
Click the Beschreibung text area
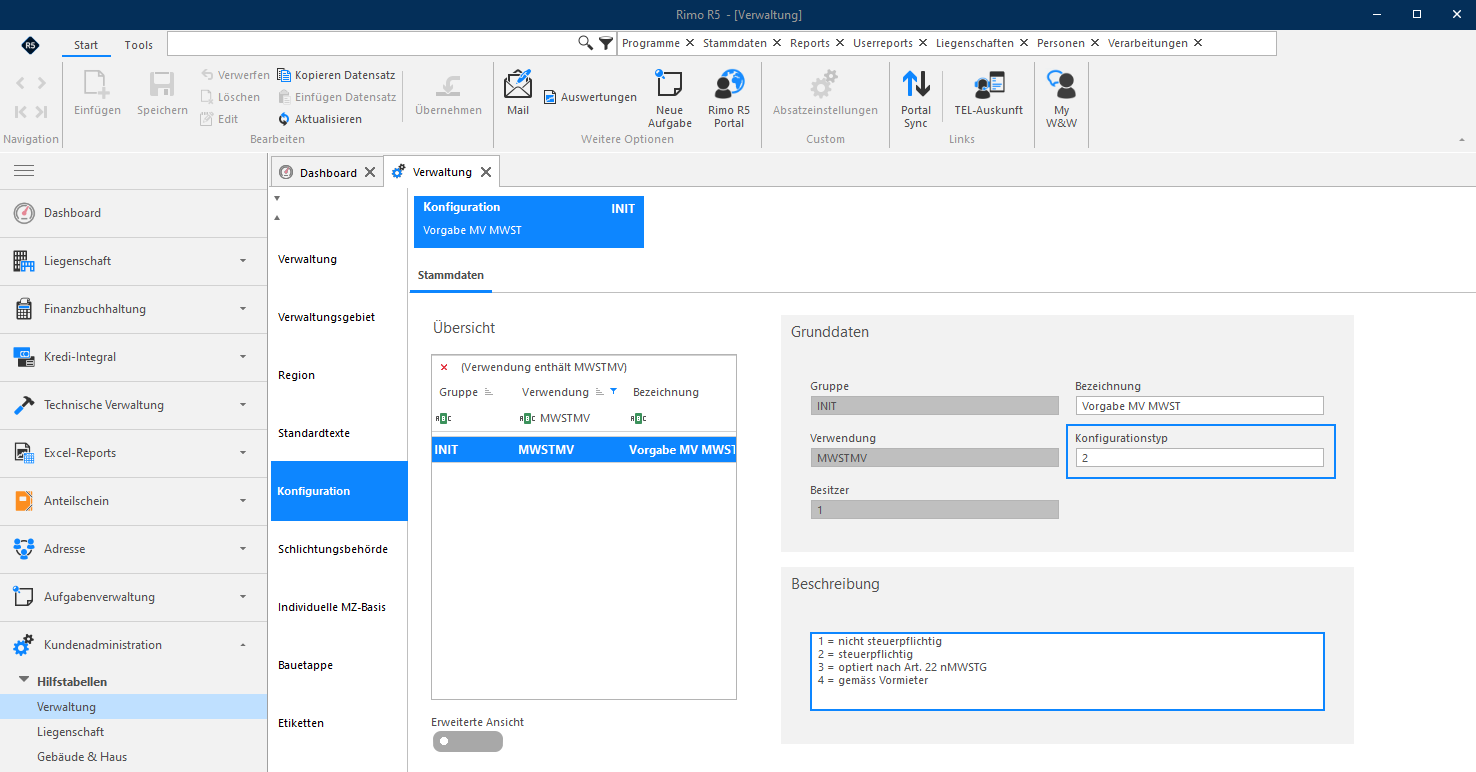1067,671
